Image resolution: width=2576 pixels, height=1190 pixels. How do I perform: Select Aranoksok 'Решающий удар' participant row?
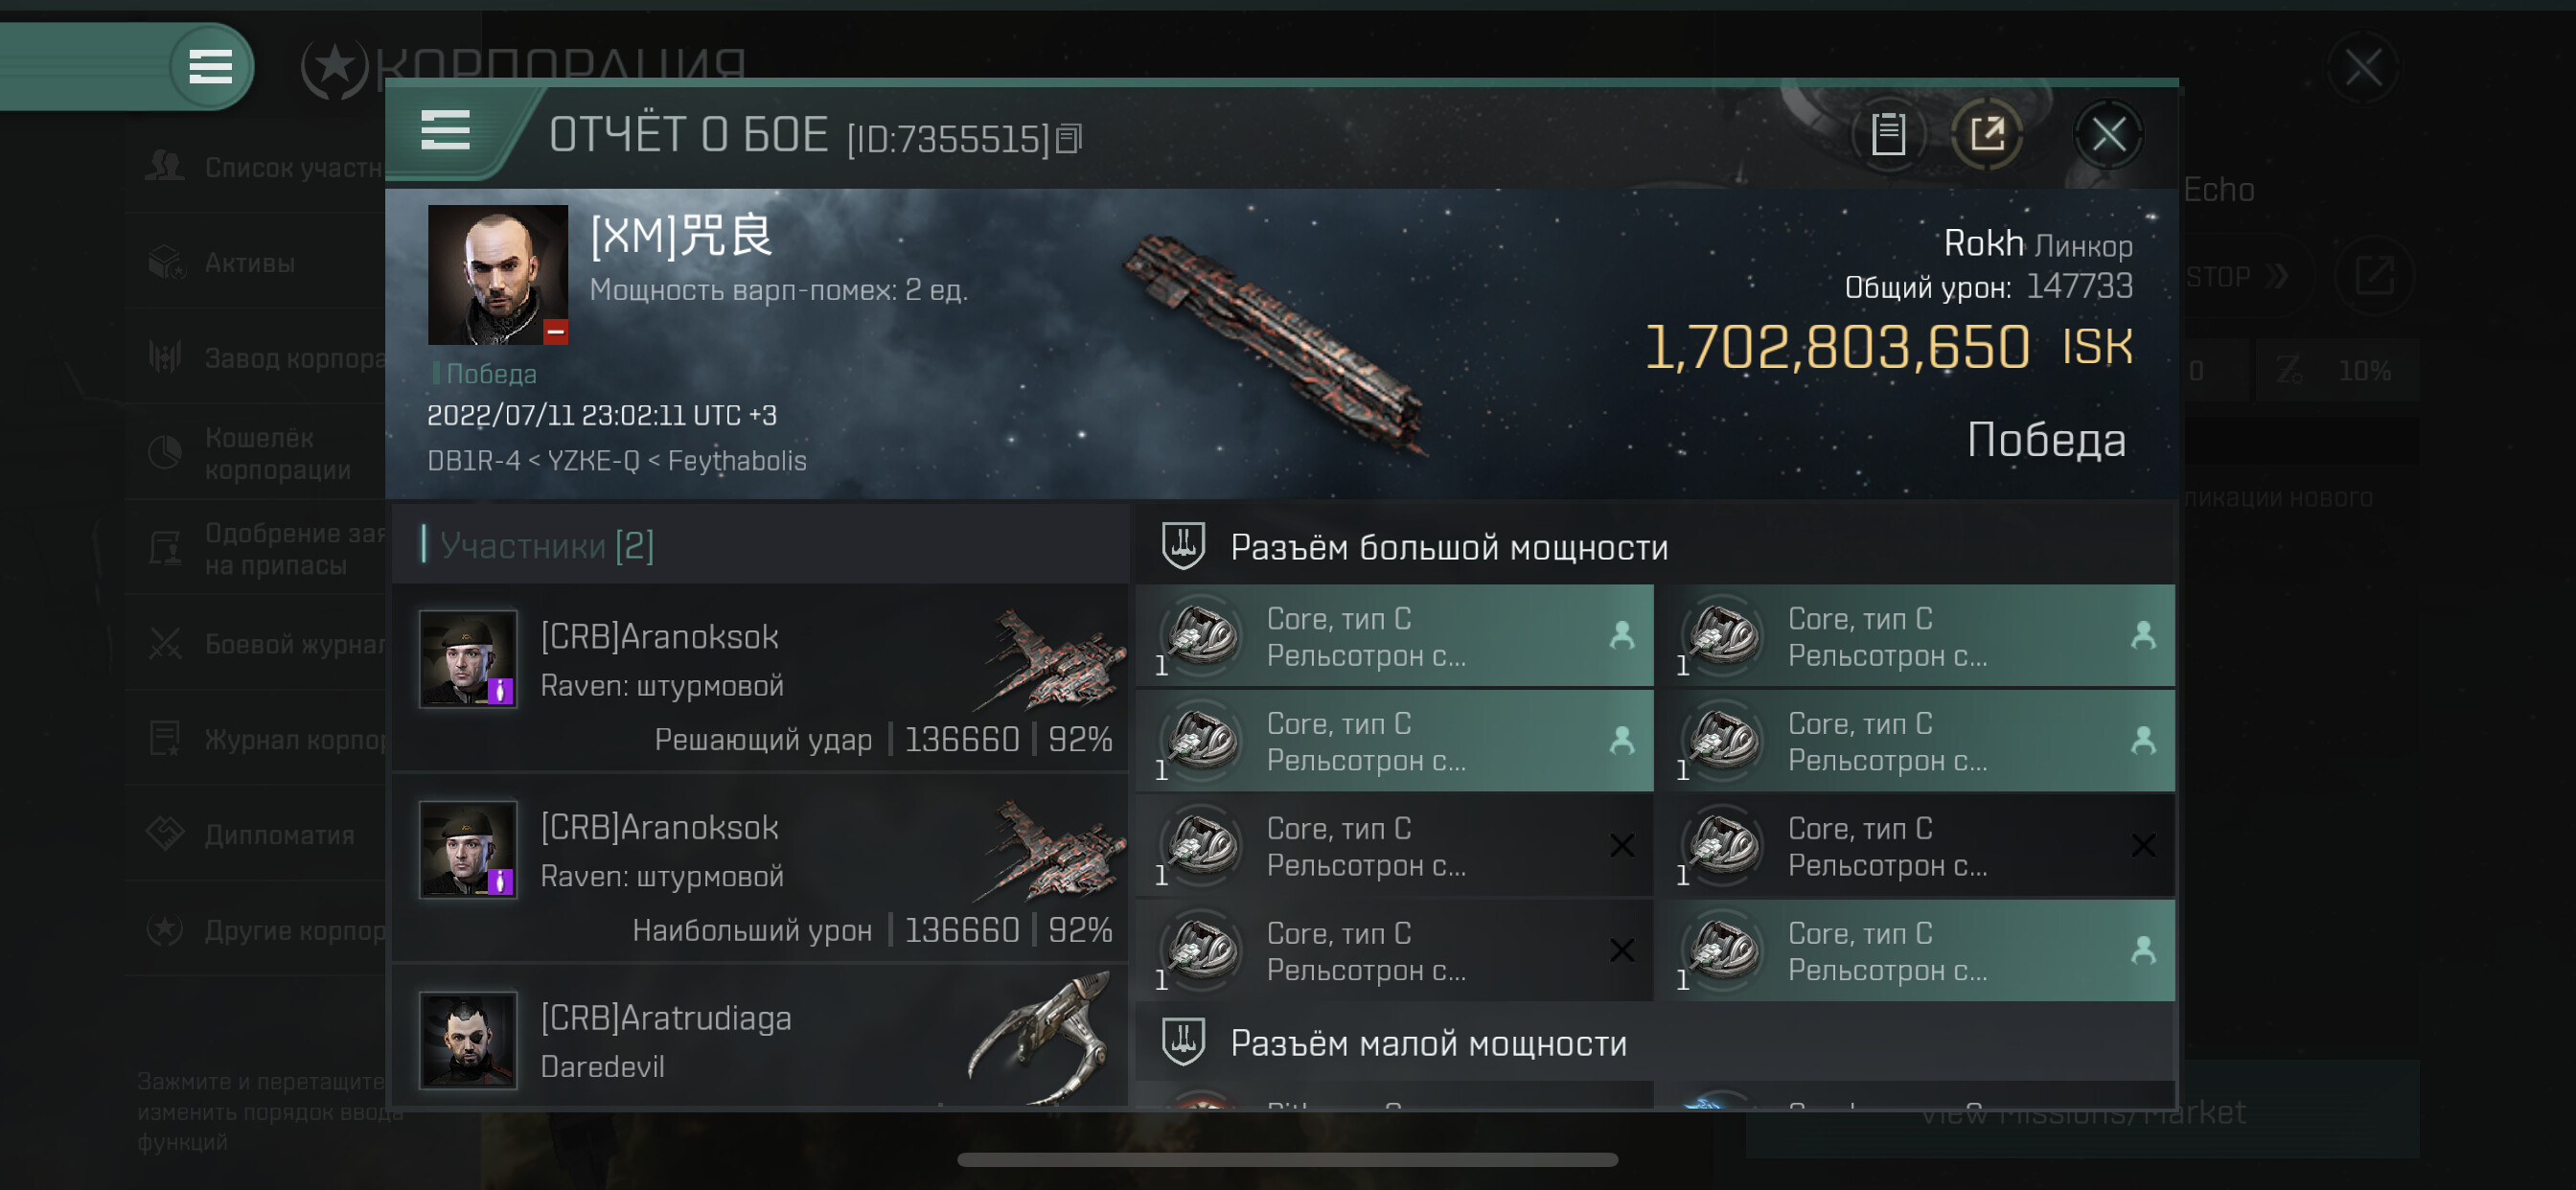[x=760, y=678]
